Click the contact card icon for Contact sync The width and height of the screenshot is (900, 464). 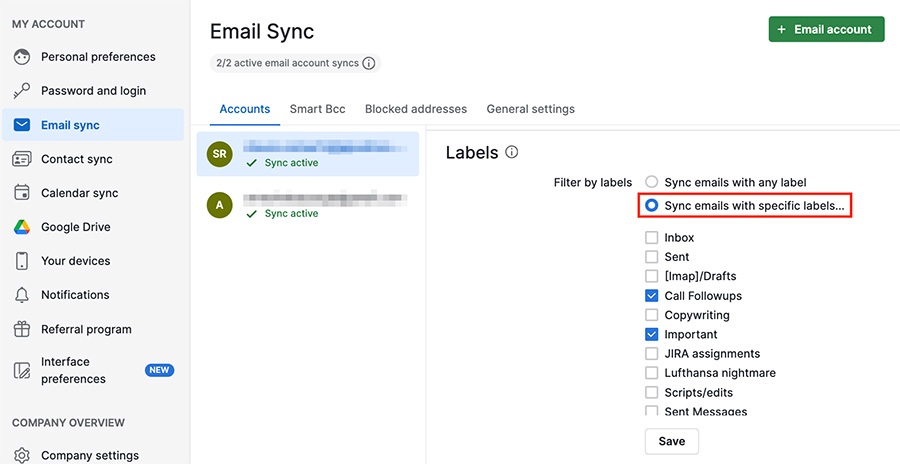[x=22, y=159]
